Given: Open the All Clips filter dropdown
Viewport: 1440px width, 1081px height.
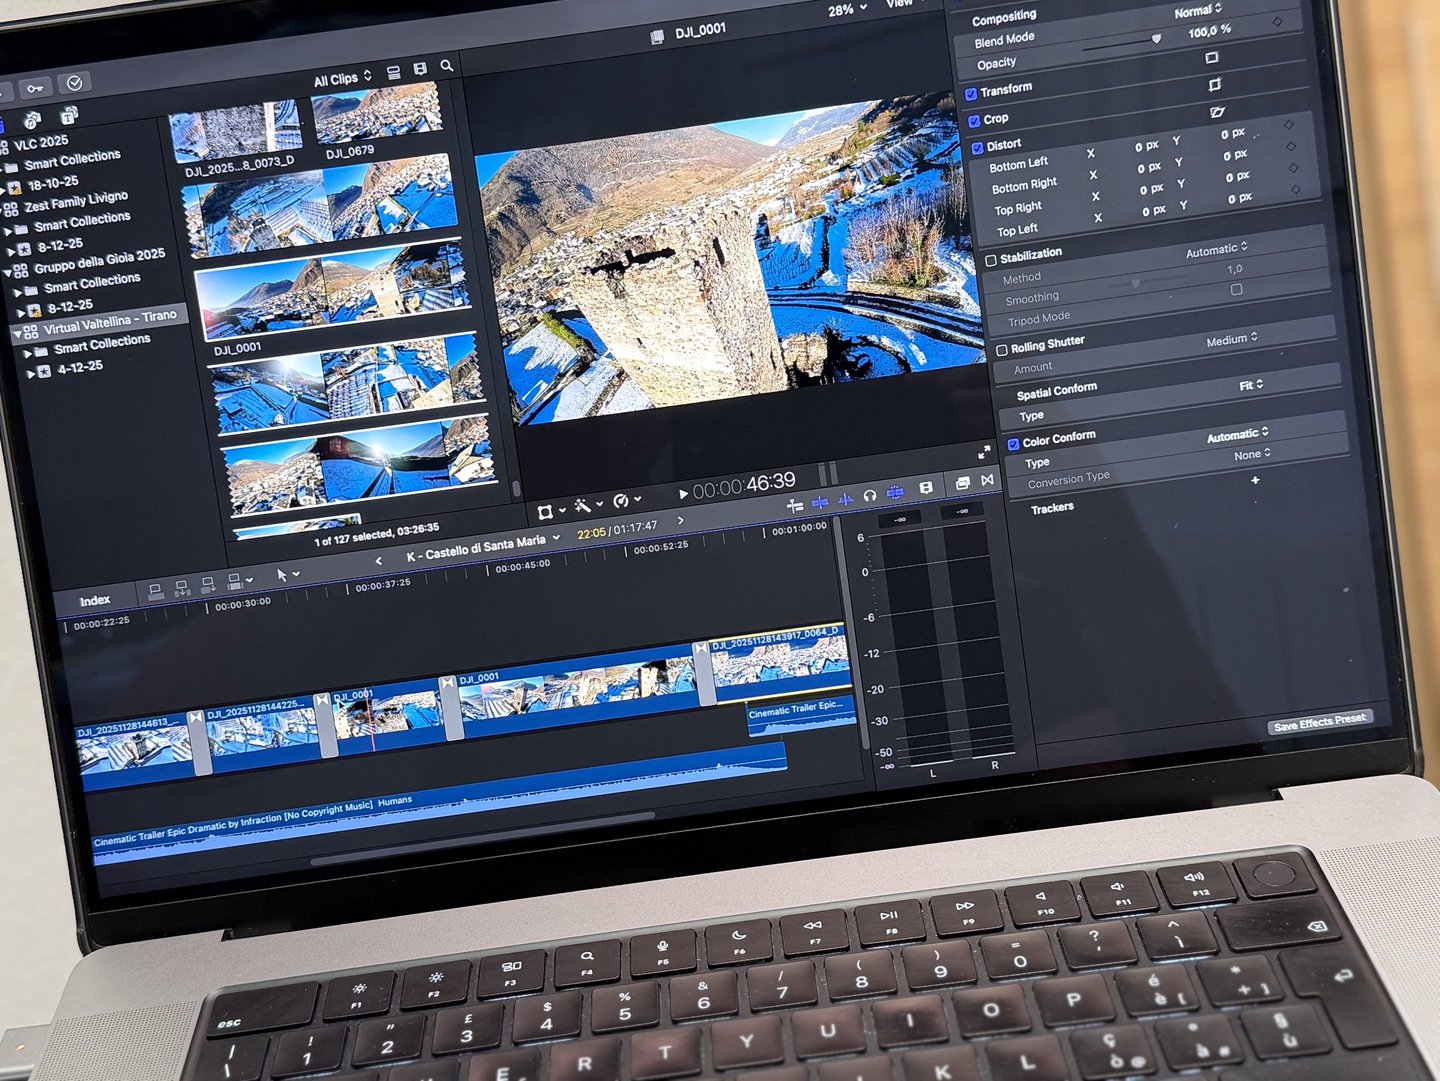Looking at the screenshot, I should 343,79.
